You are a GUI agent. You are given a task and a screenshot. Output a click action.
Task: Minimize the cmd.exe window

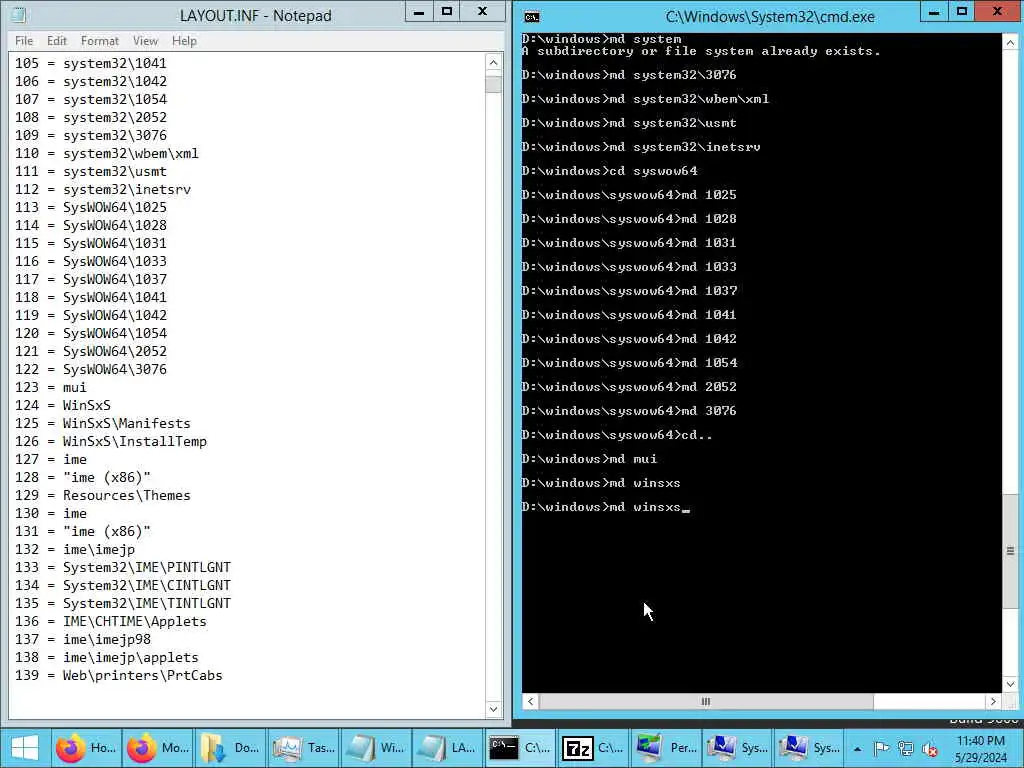coord(934,12)
